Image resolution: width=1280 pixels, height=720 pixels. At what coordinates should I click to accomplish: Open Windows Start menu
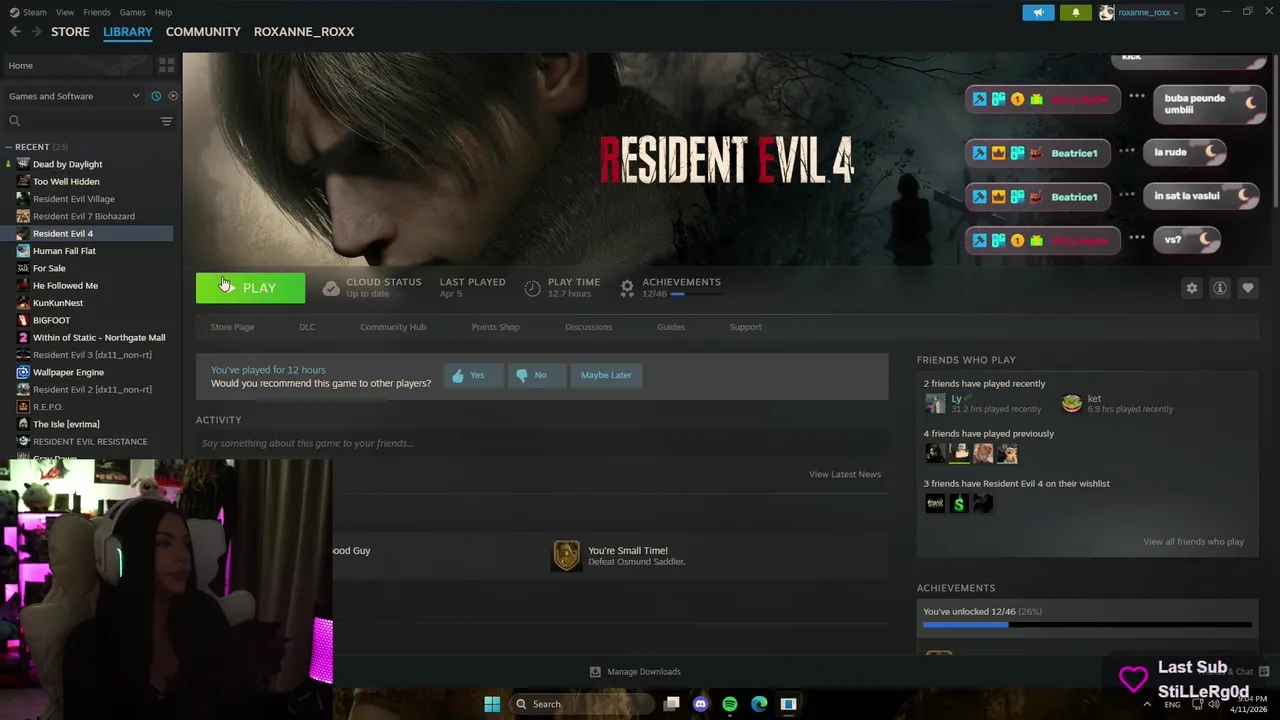tap(492, 704)
